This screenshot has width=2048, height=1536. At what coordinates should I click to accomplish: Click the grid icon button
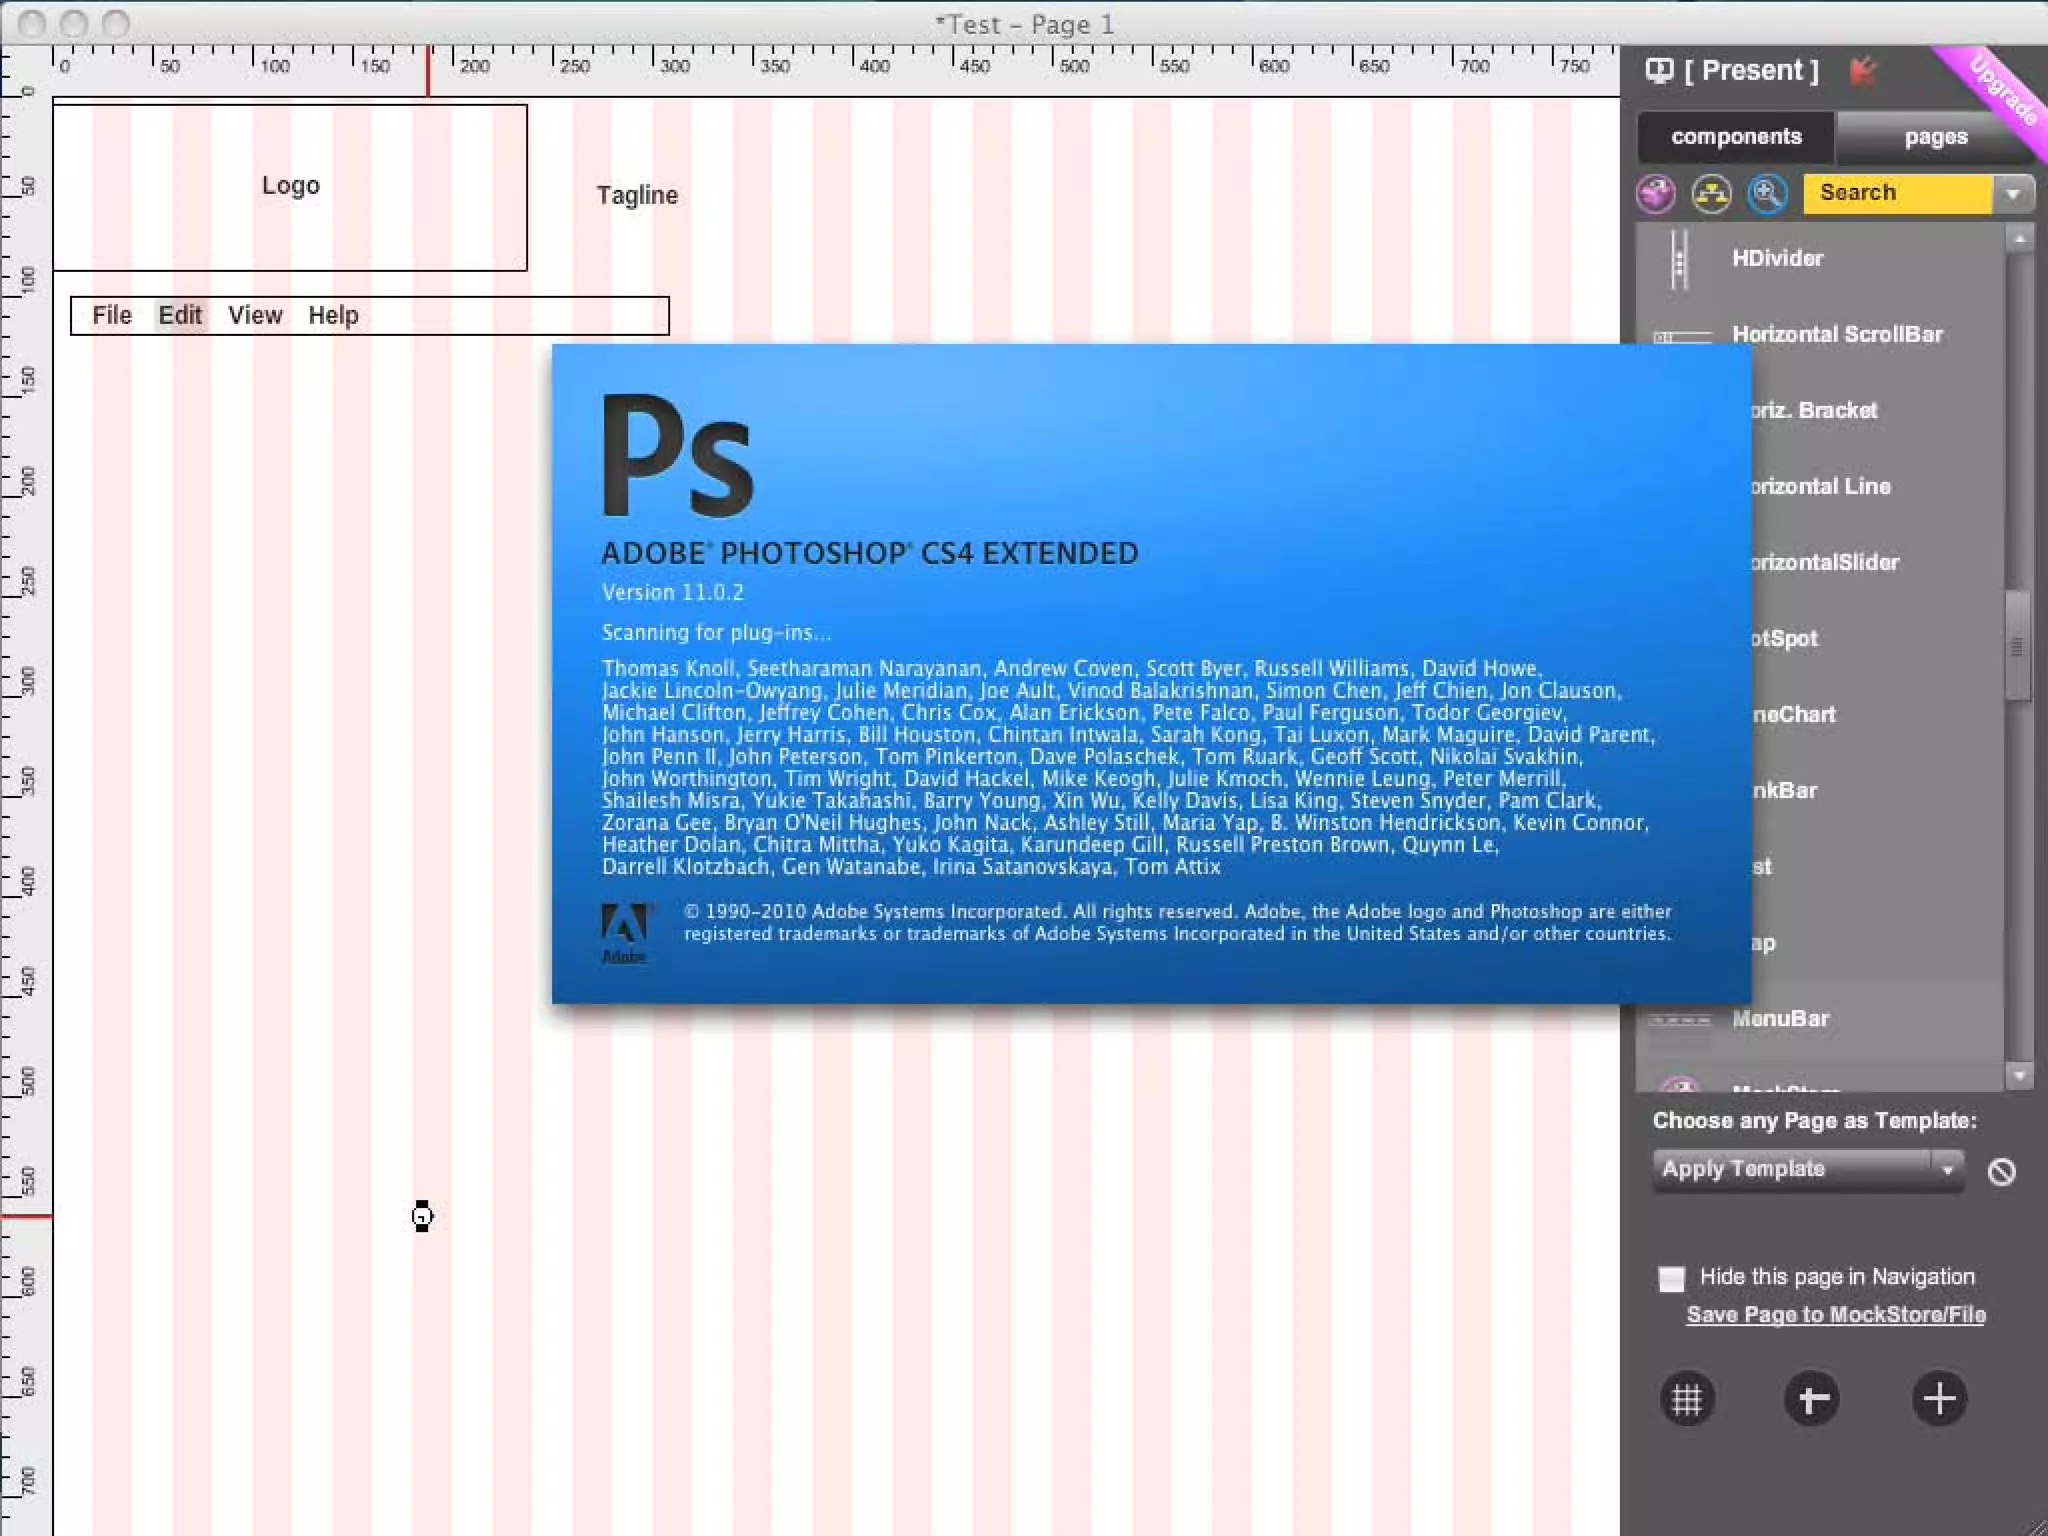(1687, 1399)
